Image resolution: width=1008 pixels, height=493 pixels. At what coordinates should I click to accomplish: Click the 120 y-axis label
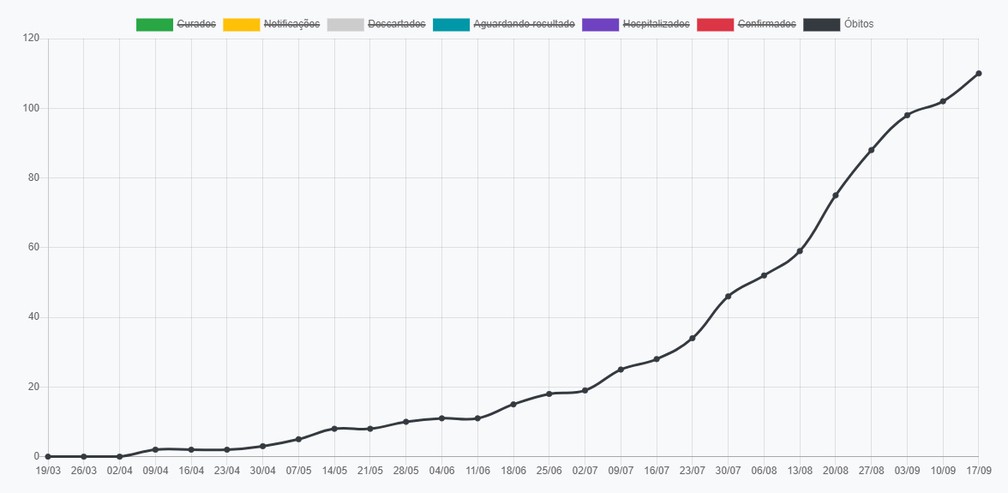[x=33, y=39]
